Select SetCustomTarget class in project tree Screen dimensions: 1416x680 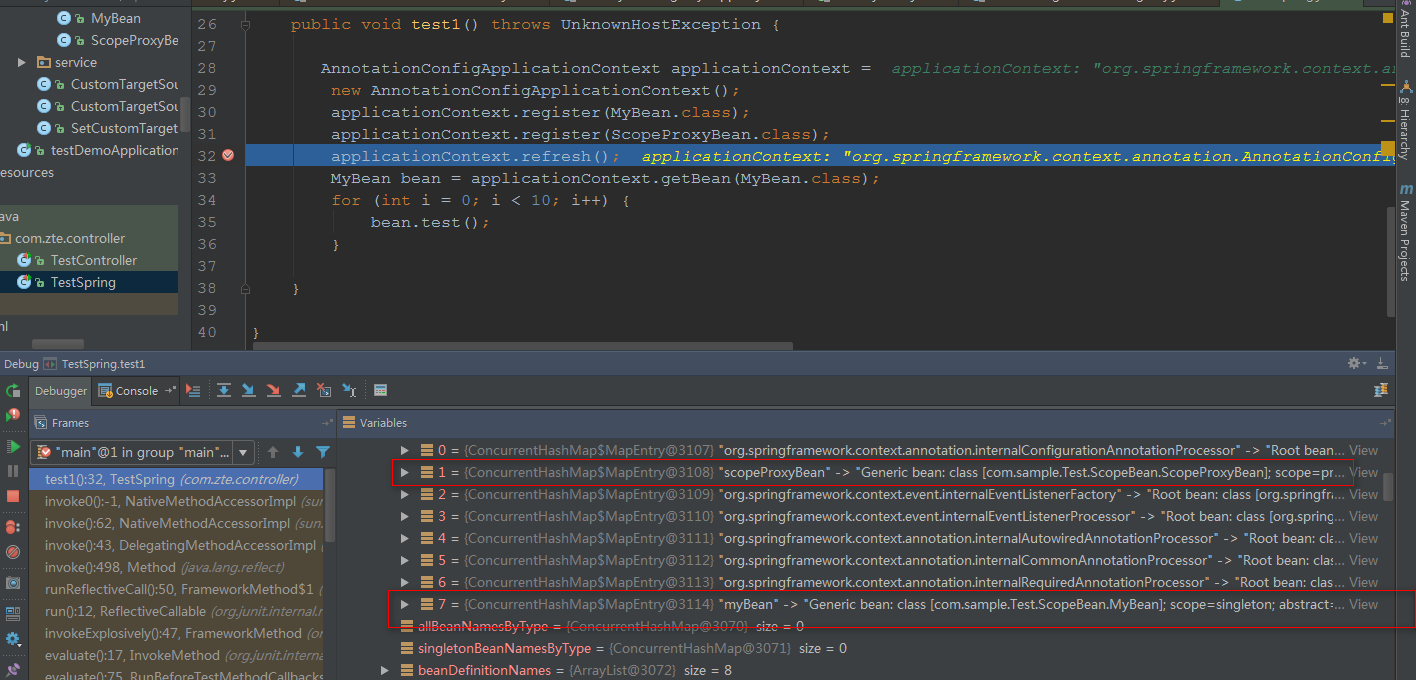124,129
